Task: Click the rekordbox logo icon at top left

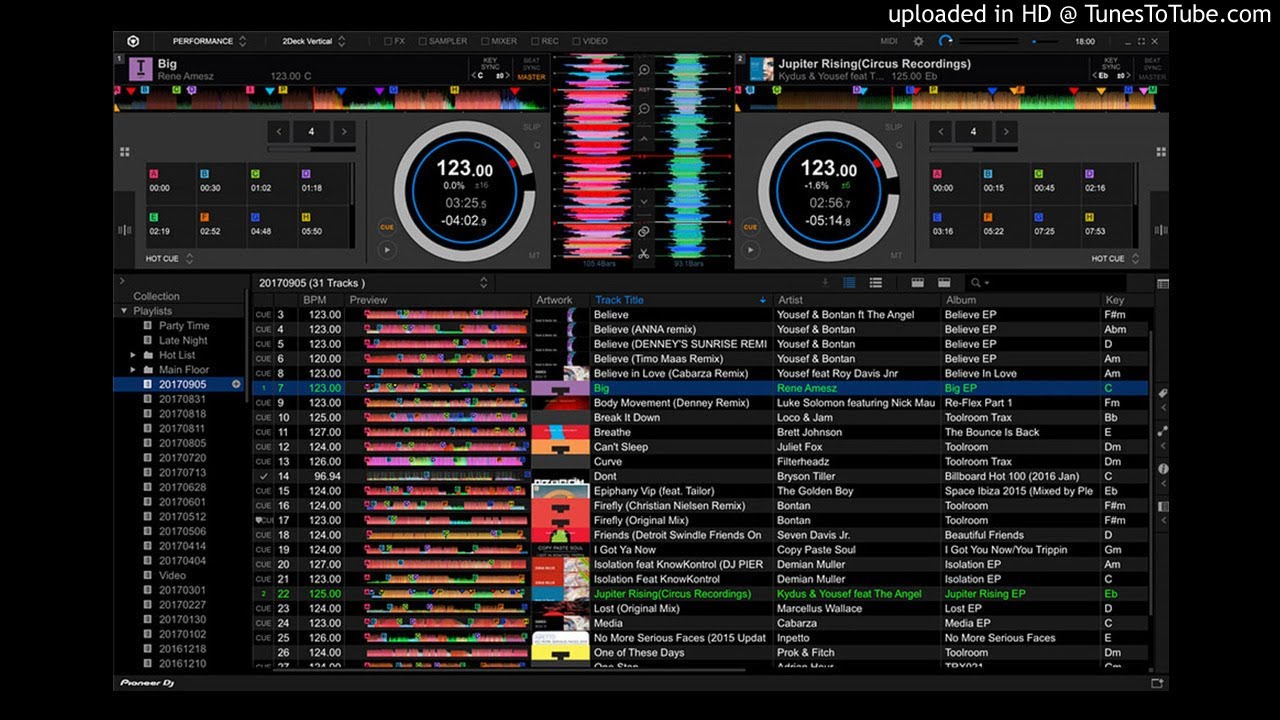Action: click(x=132, y=41)
